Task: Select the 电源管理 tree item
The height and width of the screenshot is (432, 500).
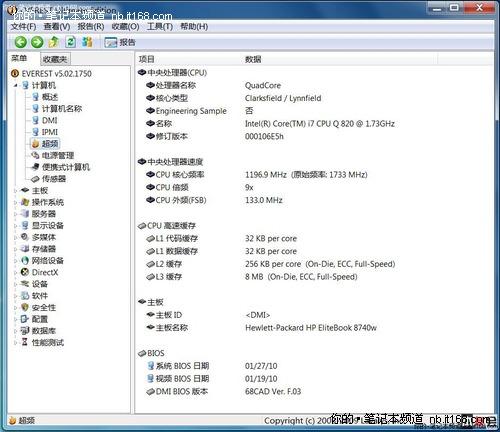Action: (57, 155)
